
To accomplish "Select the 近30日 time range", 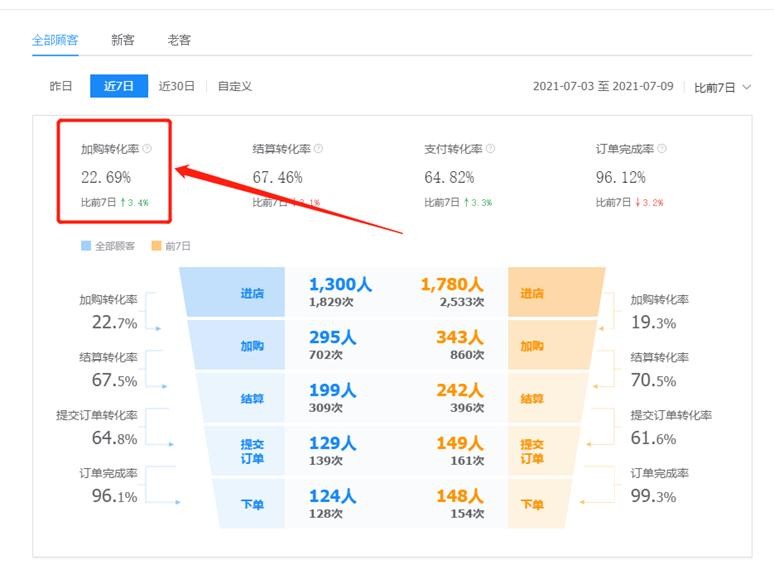I will (177, 86).
